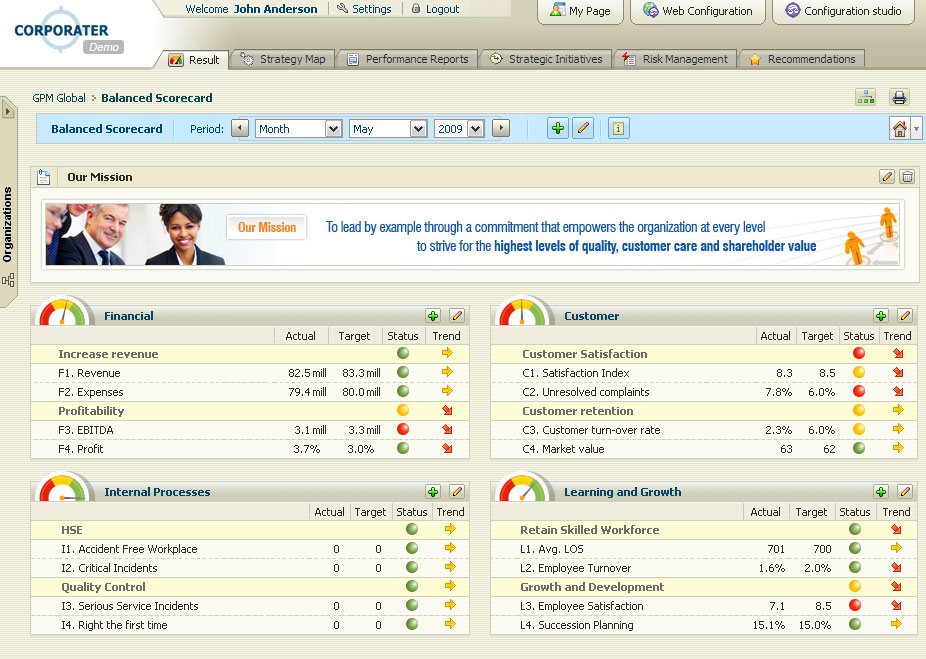Click the Quality Control heading

tap(103, 587)
